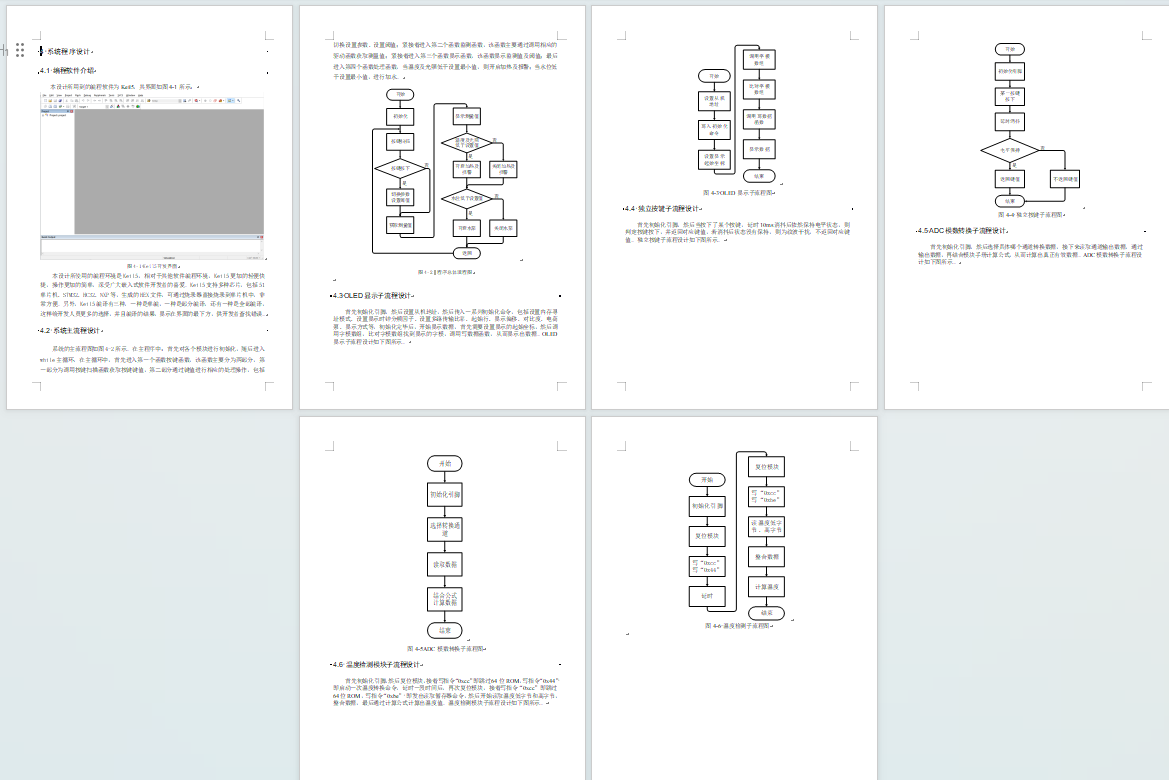Screen dimensions: 1169x780
Task: Click '计算温度' box in temperature flowchart
Action: coord(766,587)
